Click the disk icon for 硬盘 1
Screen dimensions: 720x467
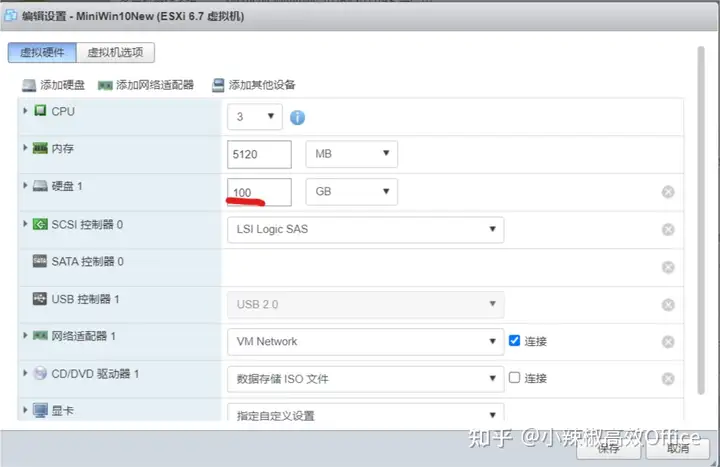click(x=40, y=186)
